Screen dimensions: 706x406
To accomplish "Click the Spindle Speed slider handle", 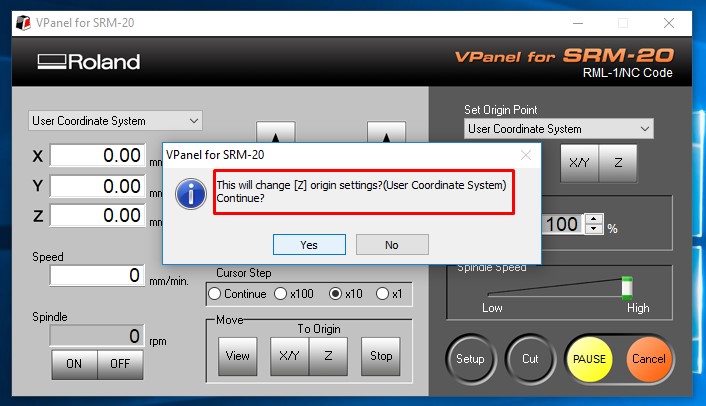I will [x=627, y=288].
